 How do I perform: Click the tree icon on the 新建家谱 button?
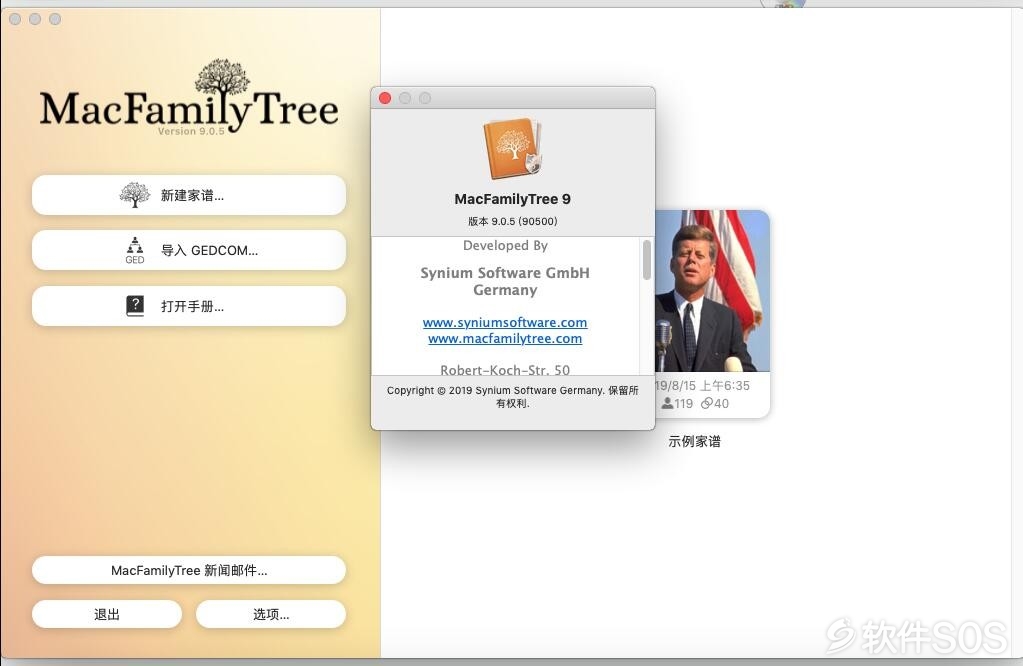click(x=134, y=195)
